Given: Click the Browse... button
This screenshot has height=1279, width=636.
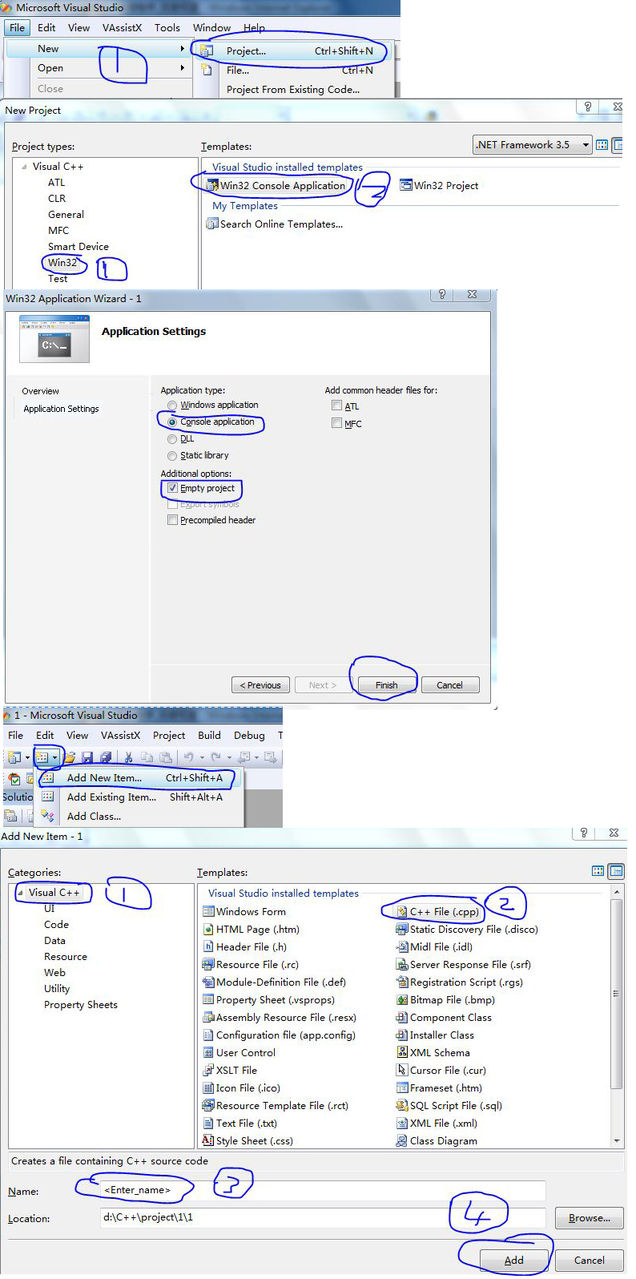Looking at the screenshot, I should pos(589,1218).
